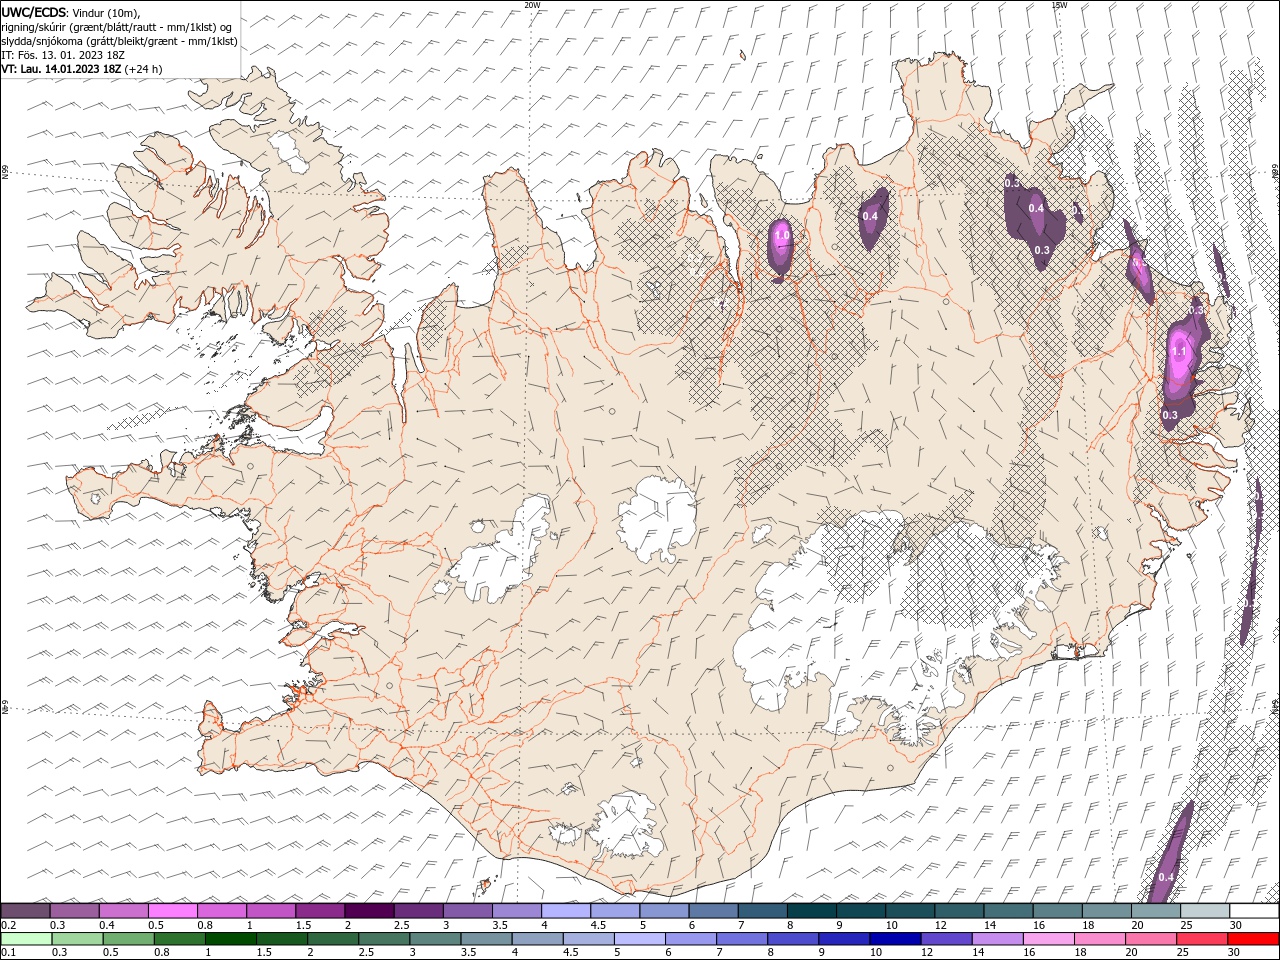Click the deep blue 10 rain-scale swatch
The height and width of the screenshot is (960, 1280).
895,939
